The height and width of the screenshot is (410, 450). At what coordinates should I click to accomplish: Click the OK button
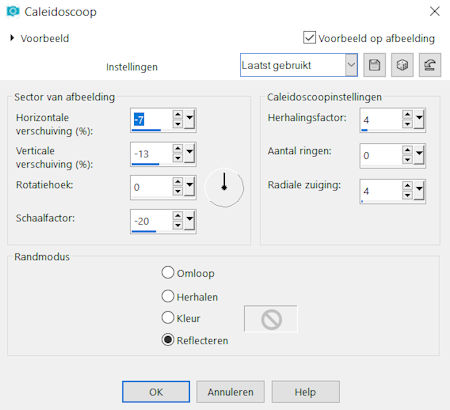point(156,392)
